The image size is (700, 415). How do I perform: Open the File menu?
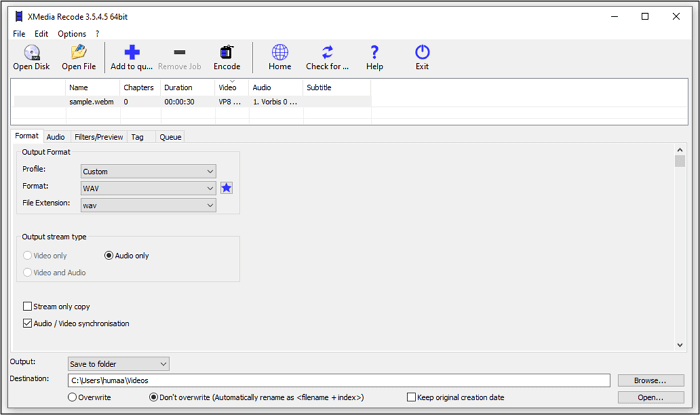click(19, 33)
